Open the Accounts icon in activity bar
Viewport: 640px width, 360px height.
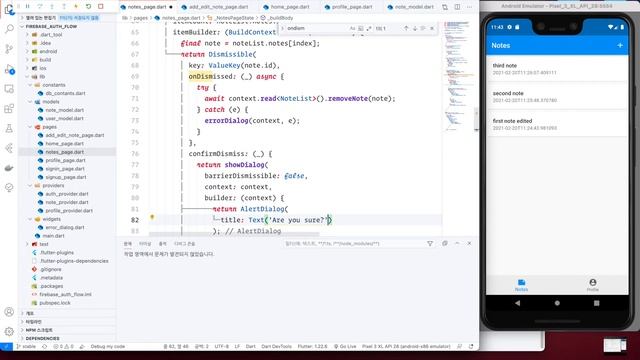click(x=9, y=312)
